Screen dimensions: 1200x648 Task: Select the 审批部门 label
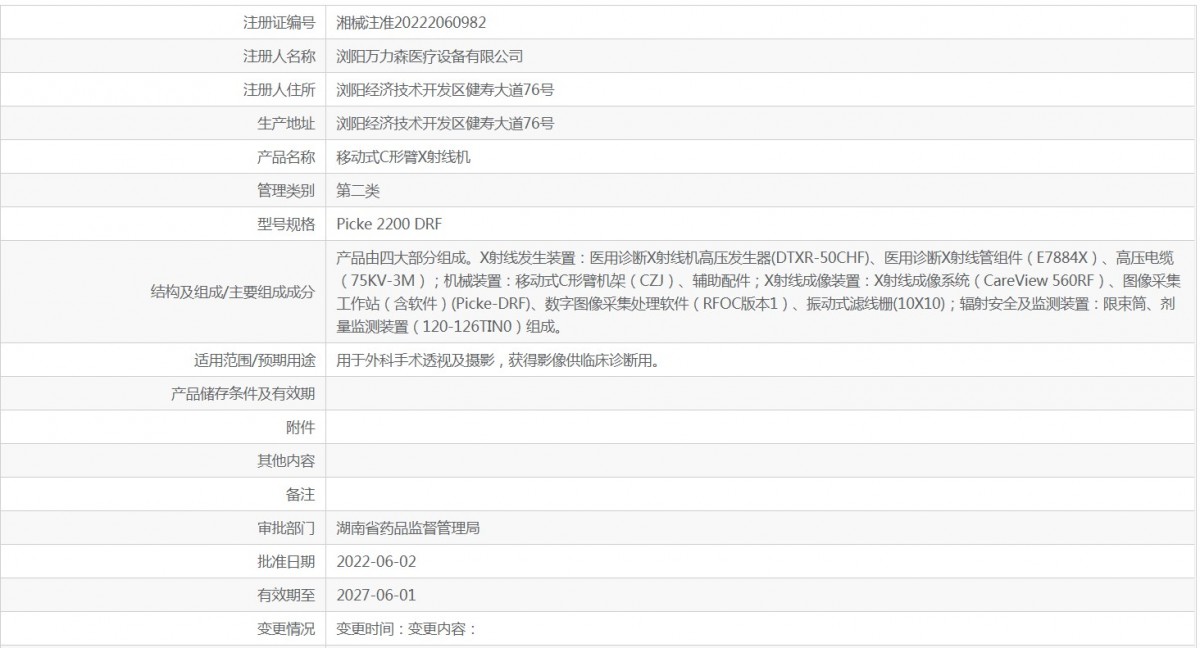tap(287, 528)
